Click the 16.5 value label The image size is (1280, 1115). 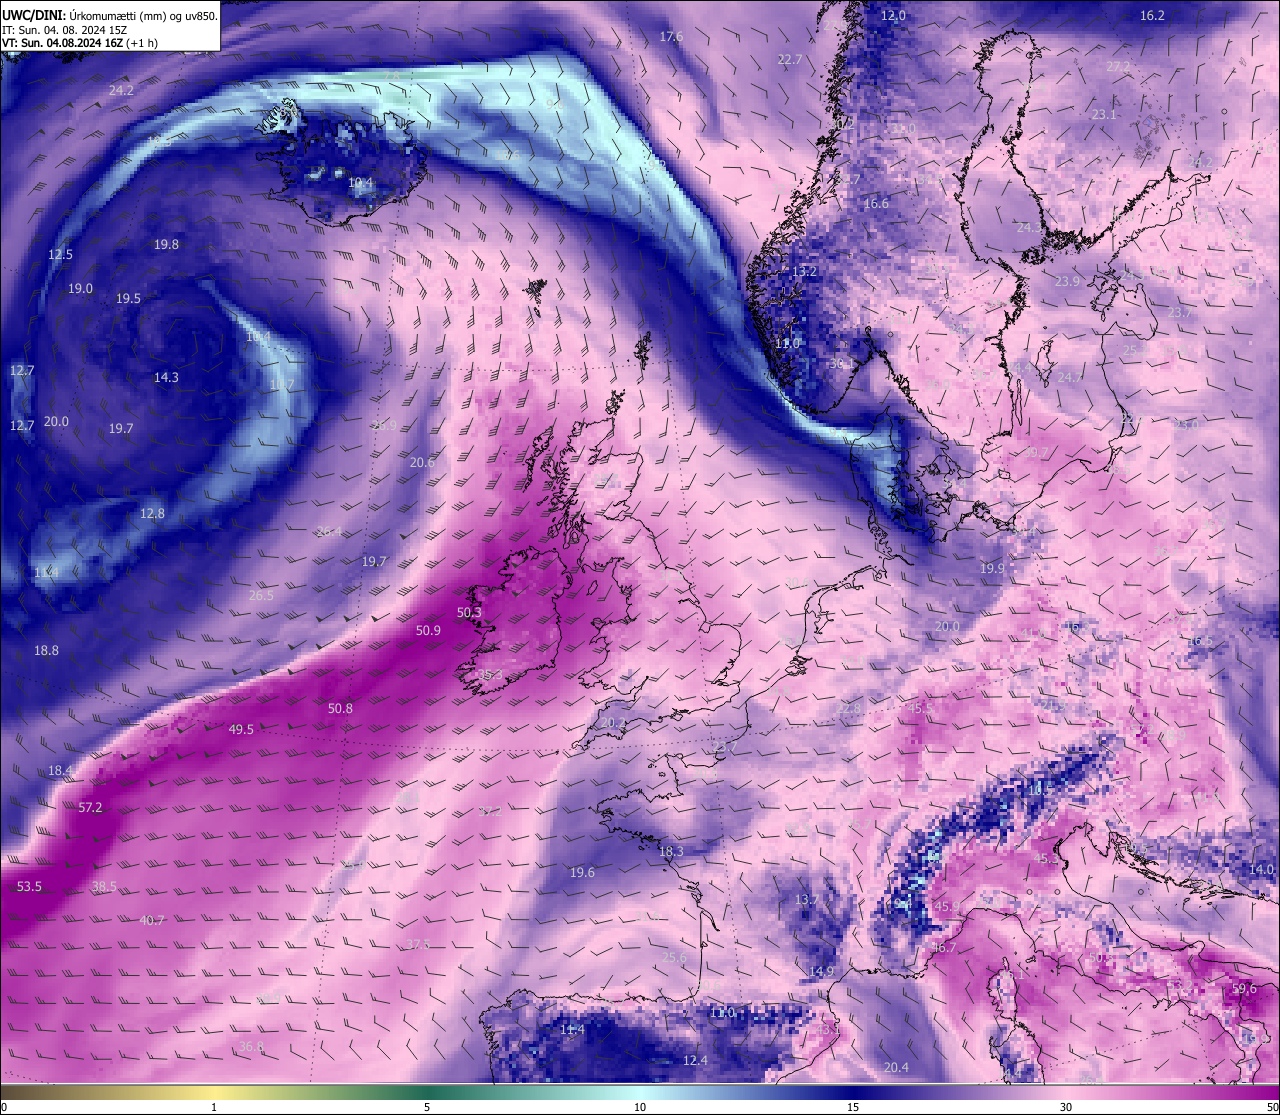click(1200, 641)
